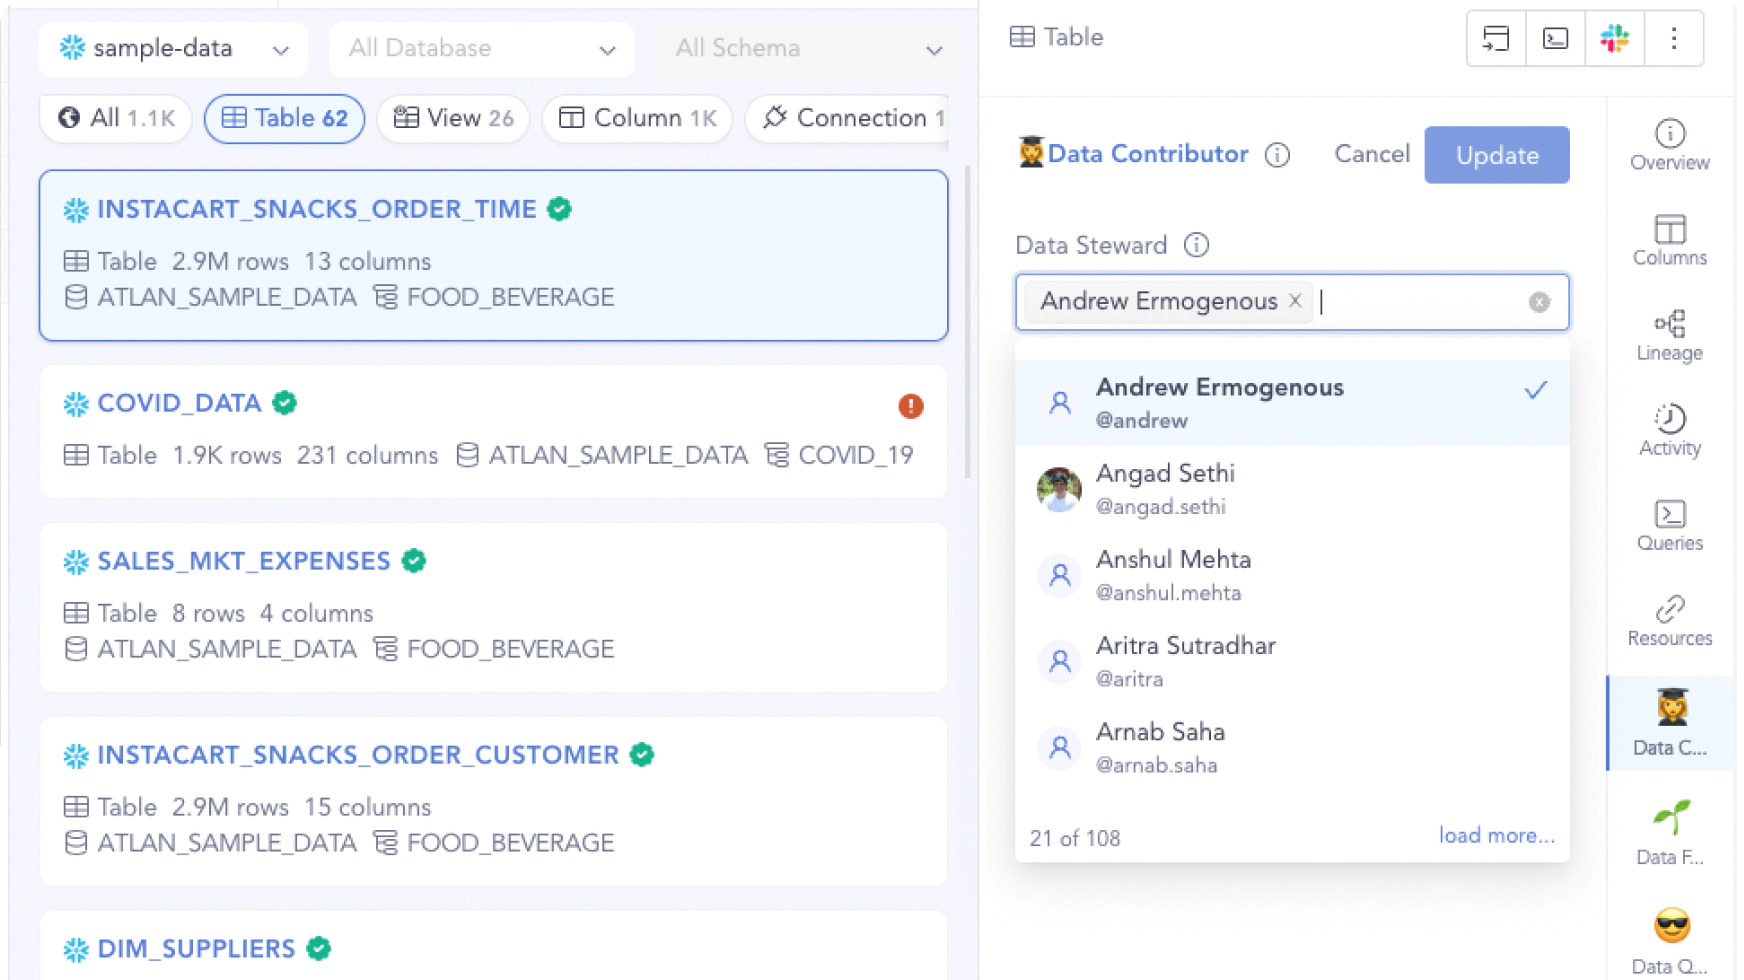Open the Columns sidebar tab
Viewport: 1744px width, 980px height.
click(x=1669, y=240)
